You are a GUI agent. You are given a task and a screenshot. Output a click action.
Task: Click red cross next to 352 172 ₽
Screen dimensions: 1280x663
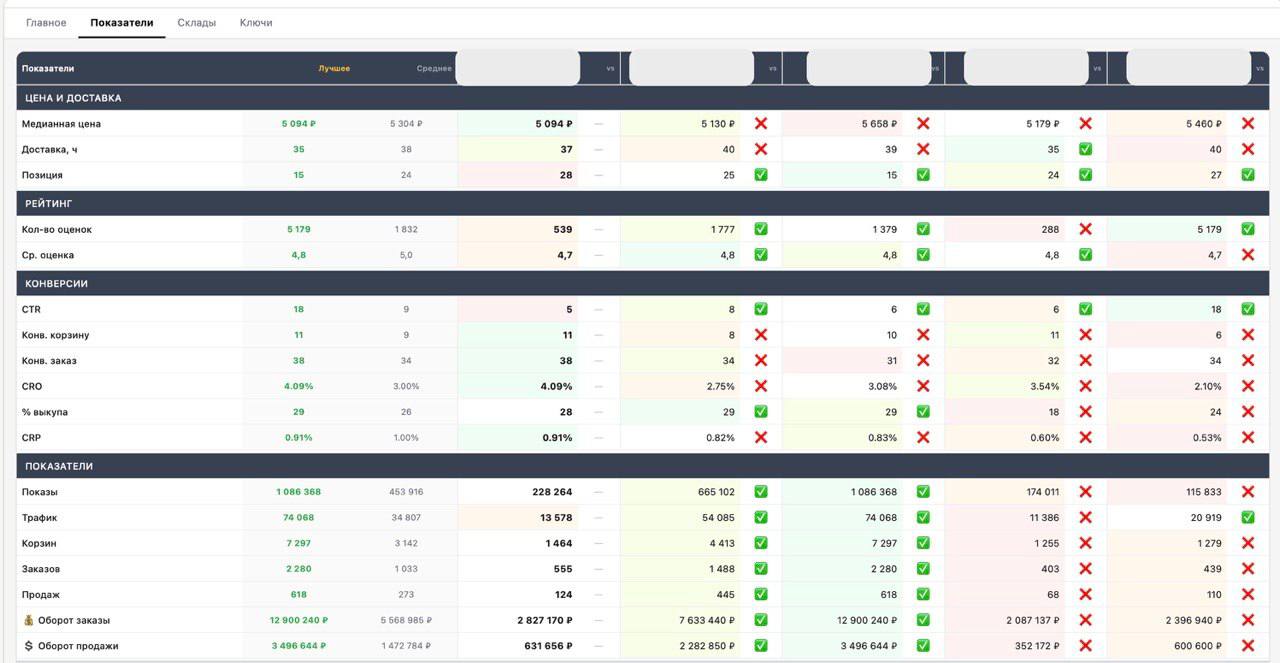point(1085,646)
